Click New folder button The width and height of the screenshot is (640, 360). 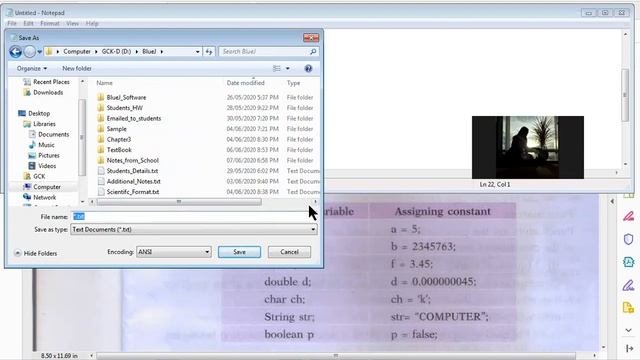pyautogui.click(x=77, y=69)
